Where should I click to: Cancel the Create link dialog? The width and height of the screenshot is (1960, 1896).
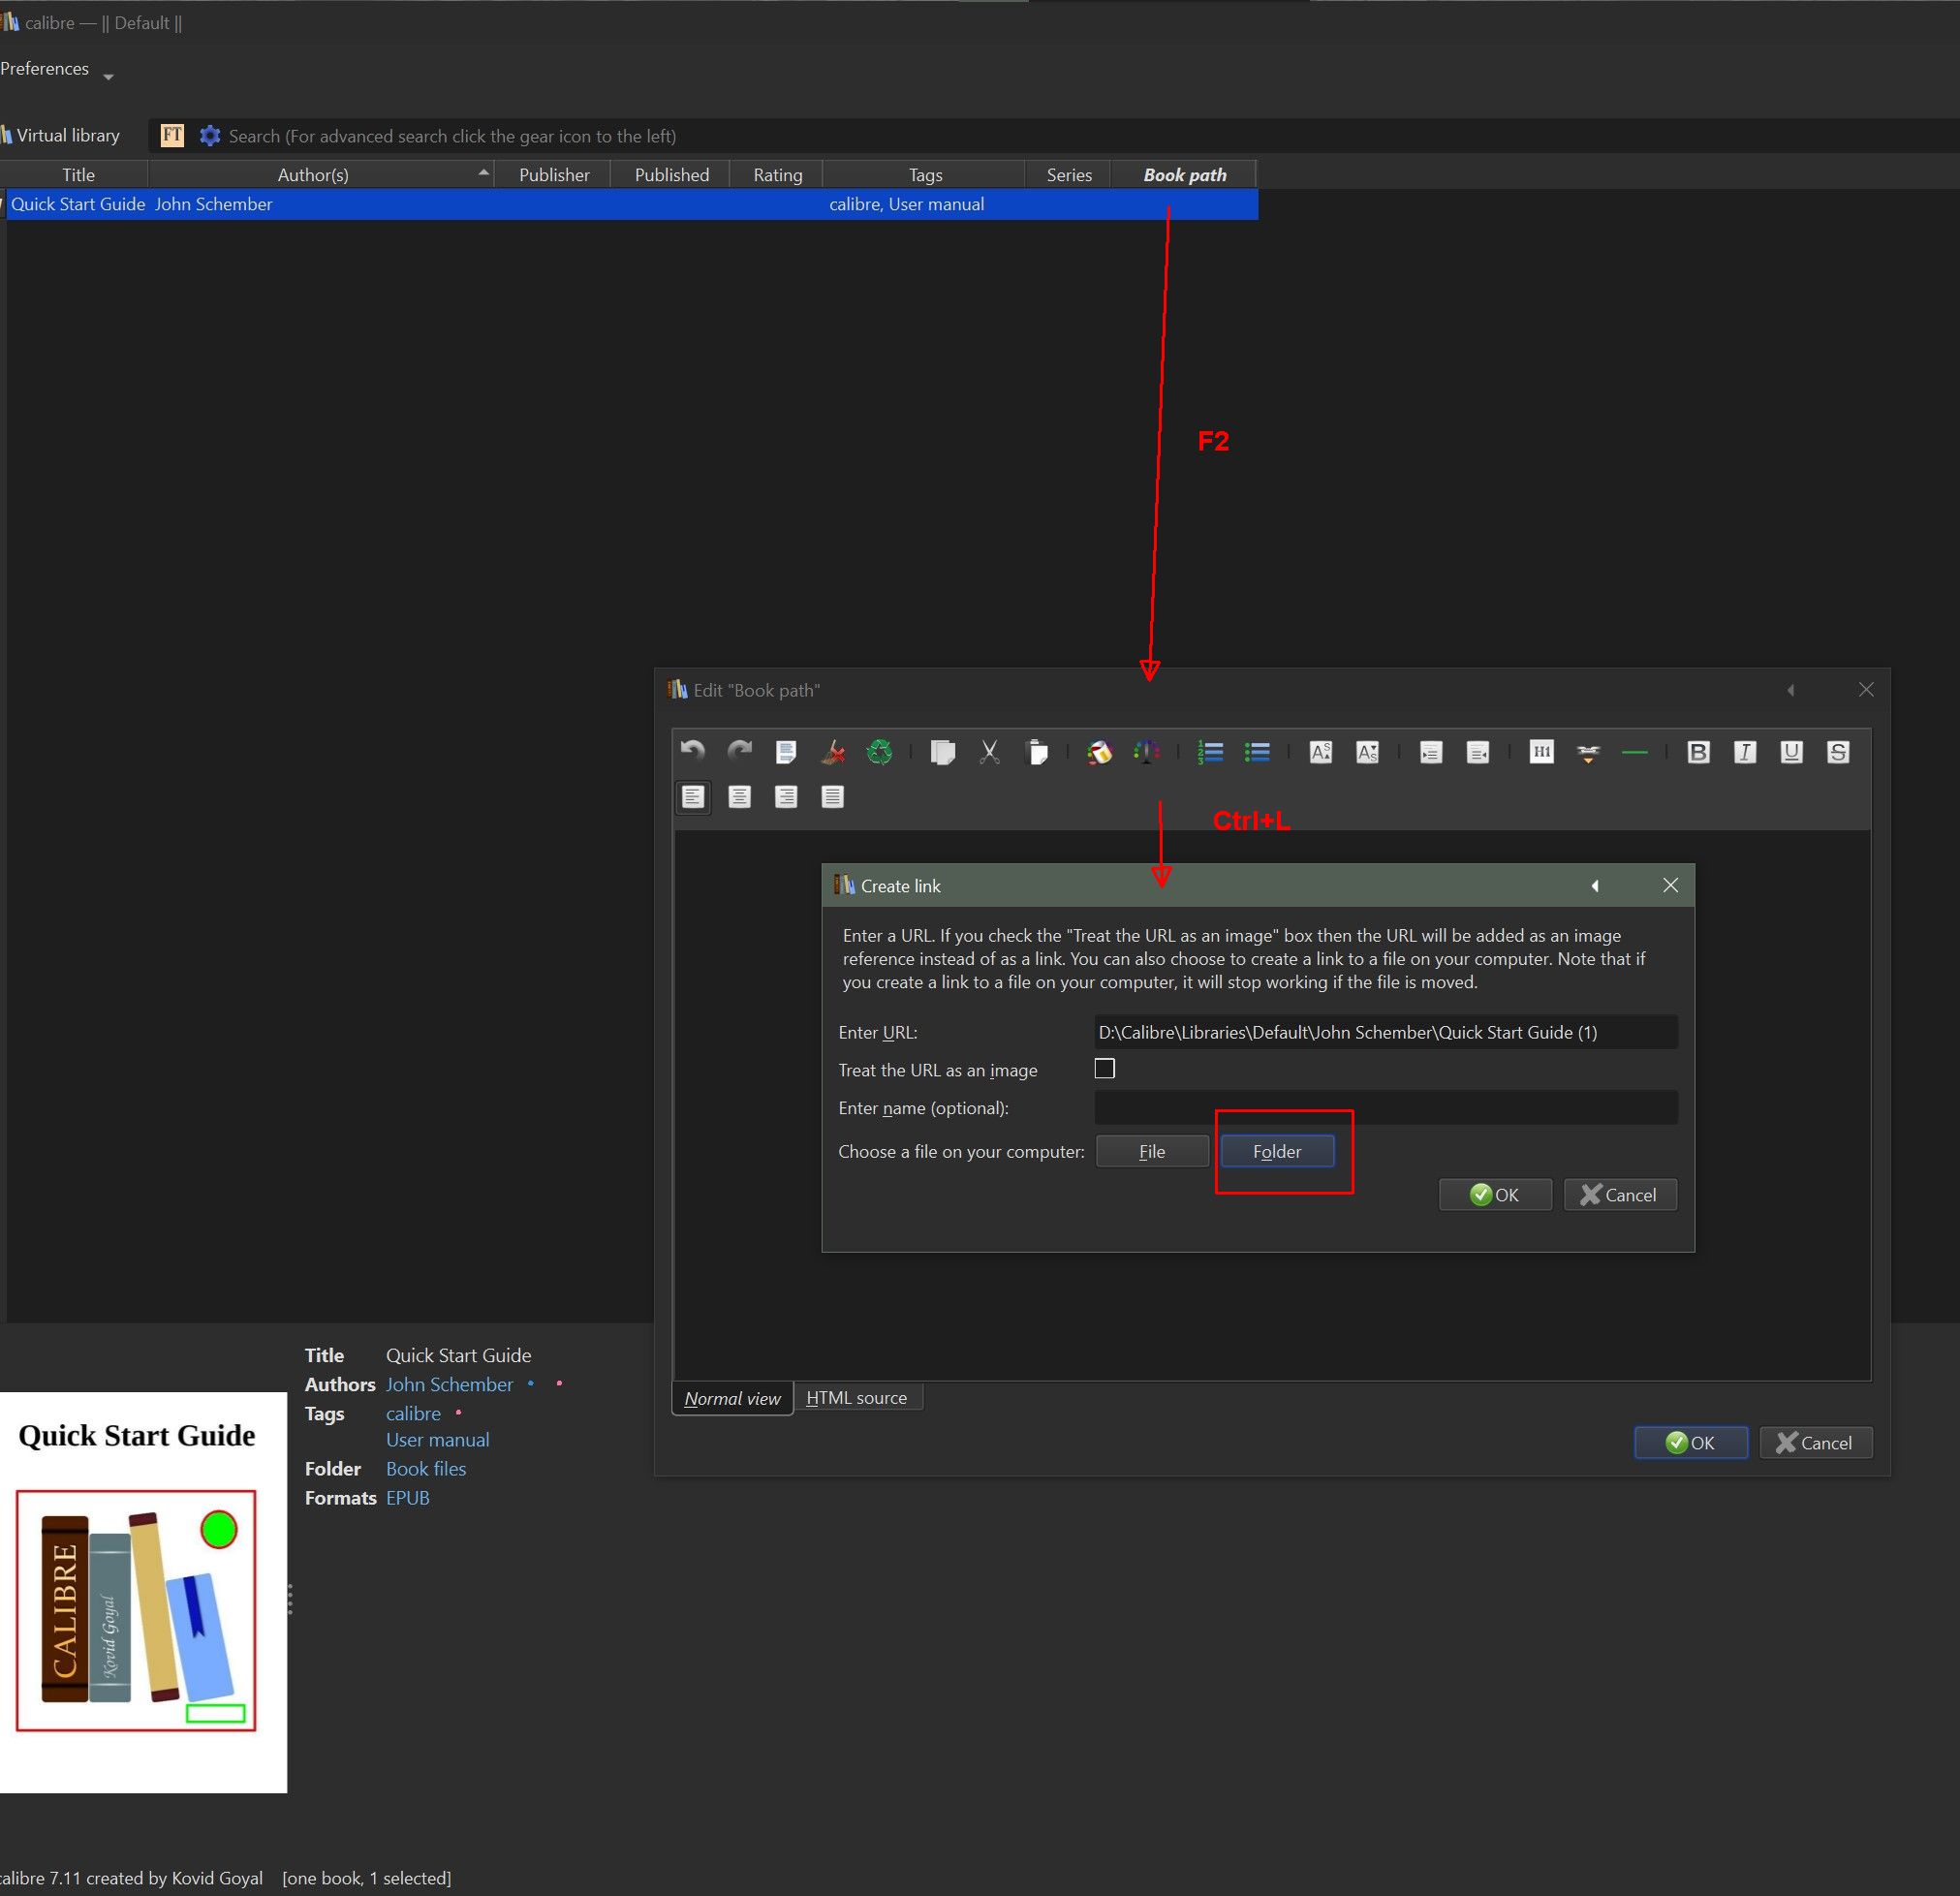[x=1620, y=1195]
